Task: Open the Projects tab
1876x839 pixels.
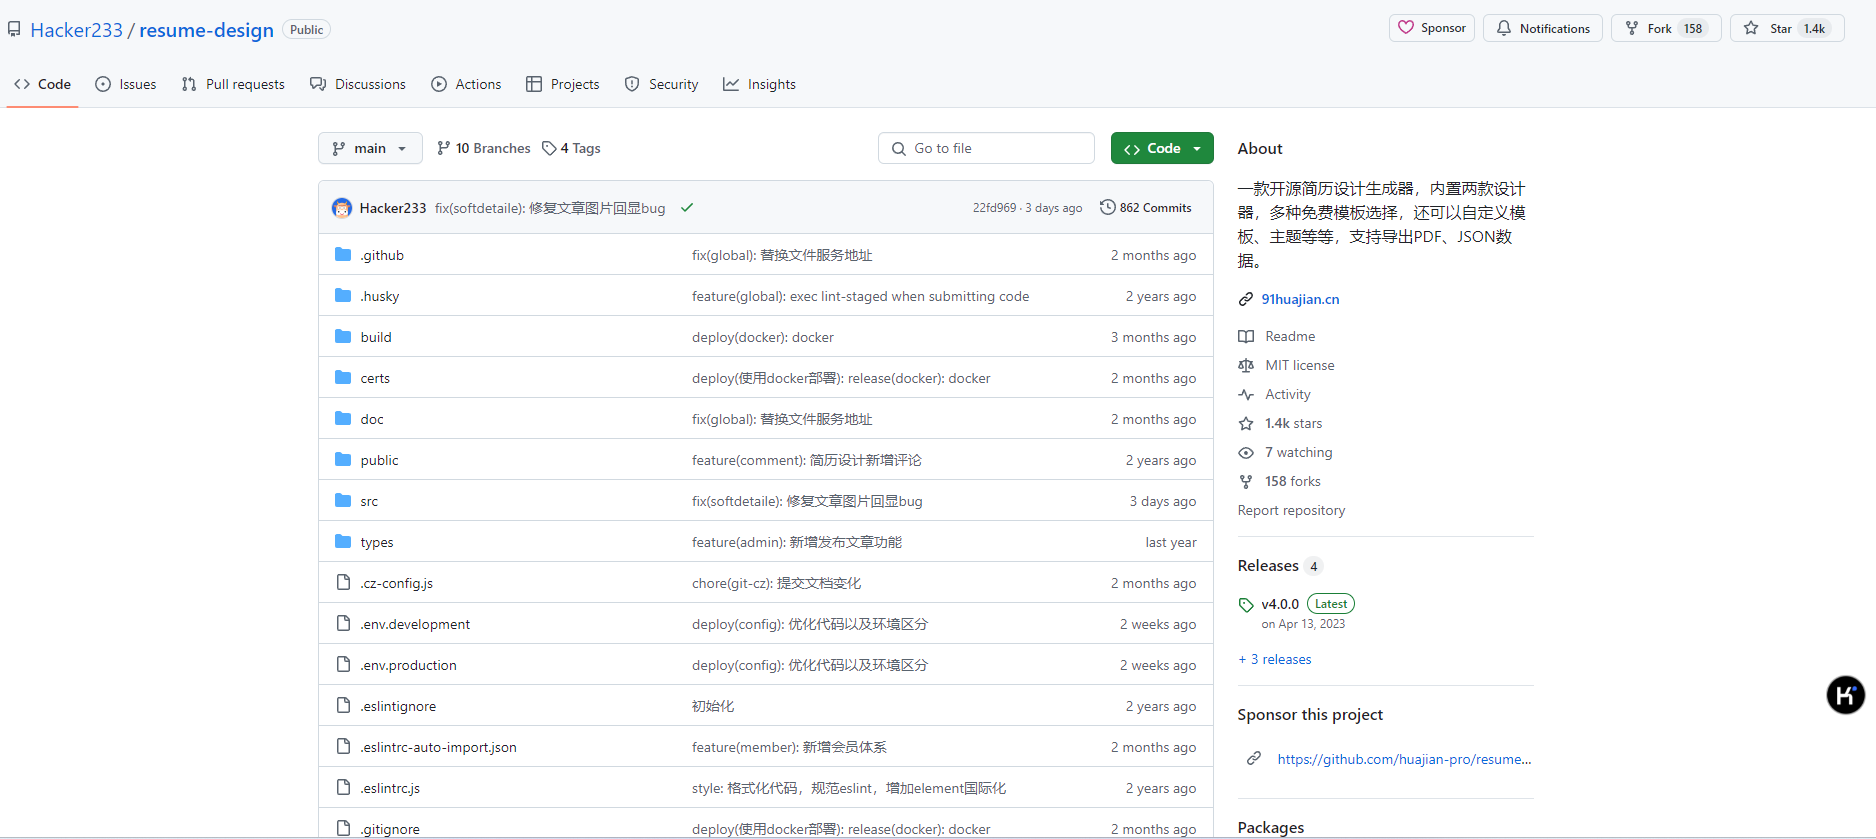Action: [x=563, y=84]
